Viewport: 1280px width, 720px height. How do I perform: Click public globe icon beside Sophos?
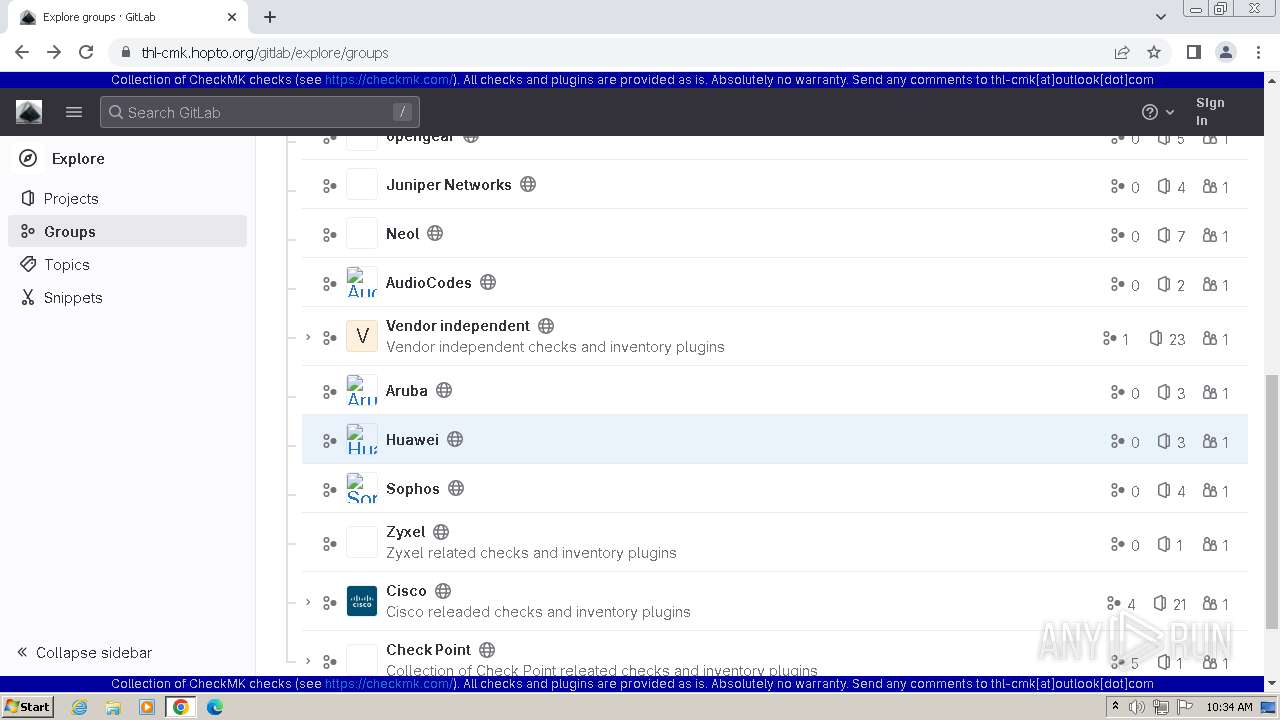point(456,488)
